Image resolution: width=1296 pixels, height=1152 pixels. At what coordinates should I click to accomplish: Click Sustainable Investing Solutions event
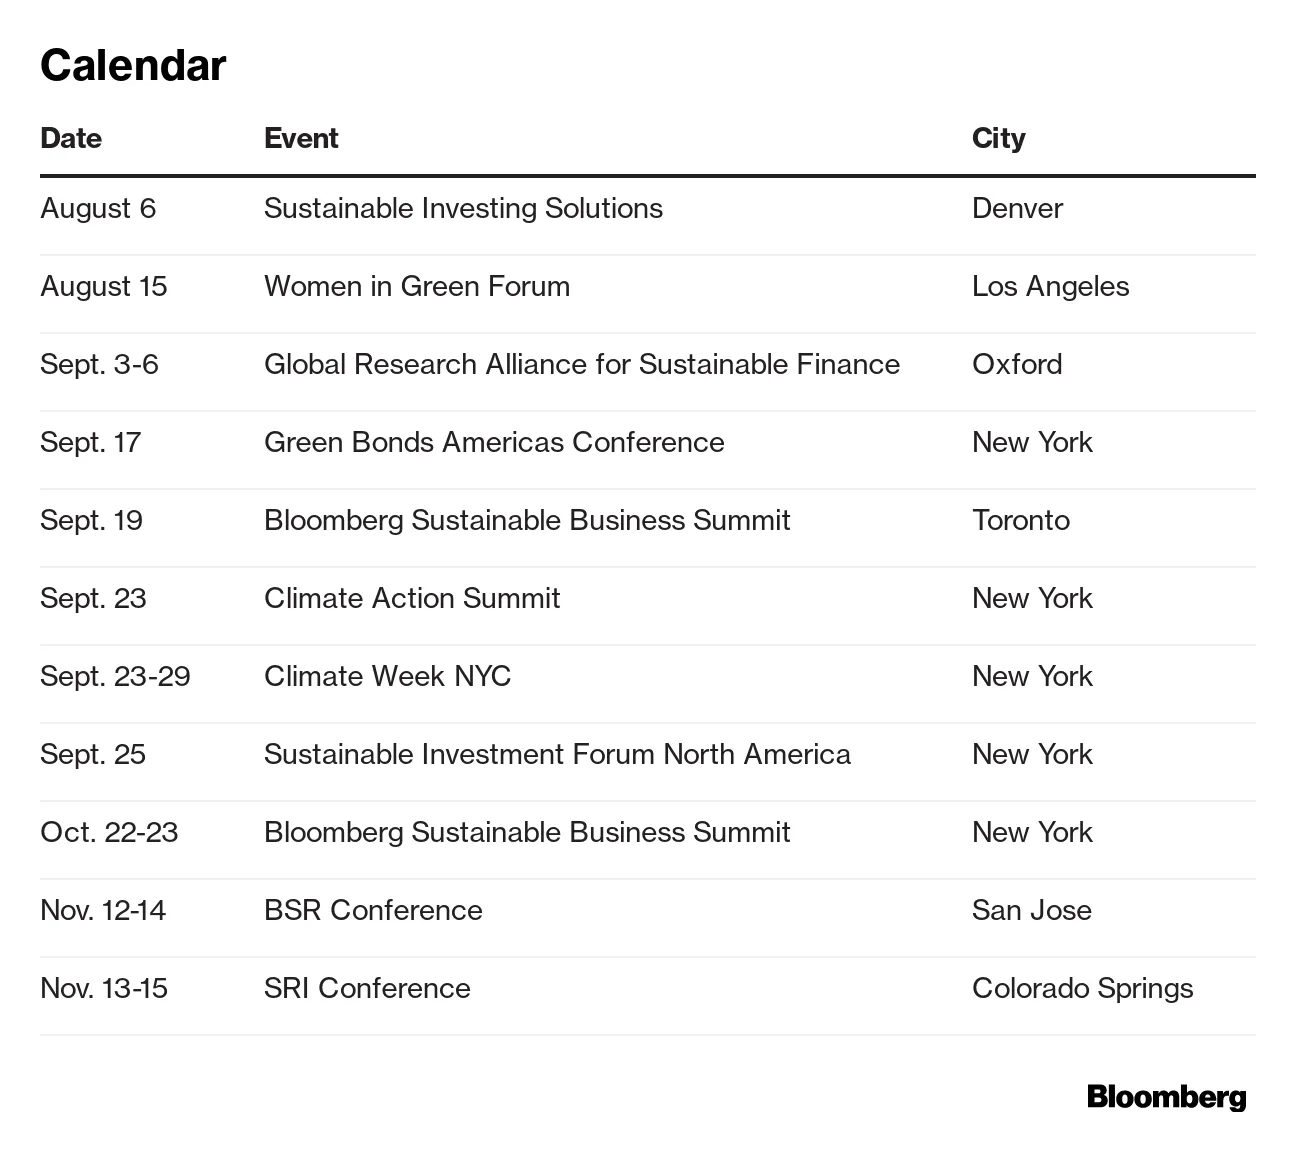pos(463,208)
